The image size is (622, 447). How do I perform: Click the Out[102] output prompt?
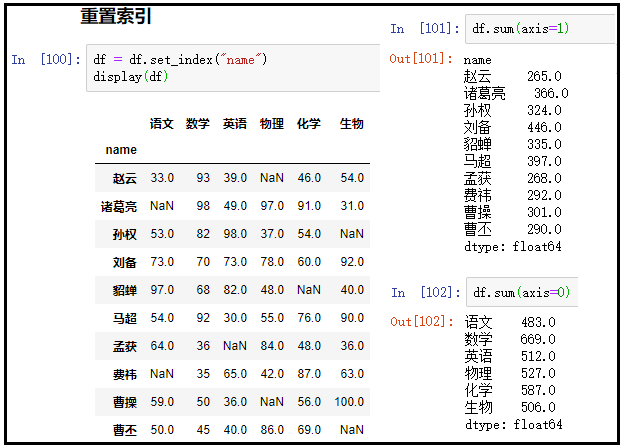tap(422, 322)
